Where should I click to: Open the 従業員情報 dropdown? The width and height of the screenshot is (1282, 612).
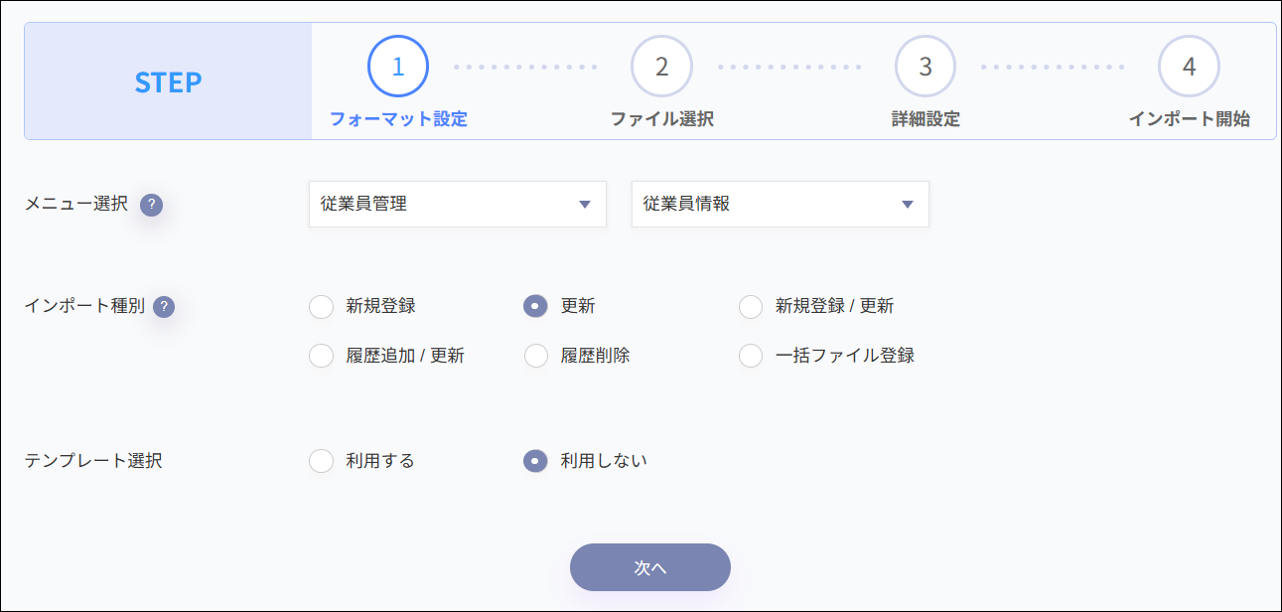(x=780, y=204)
